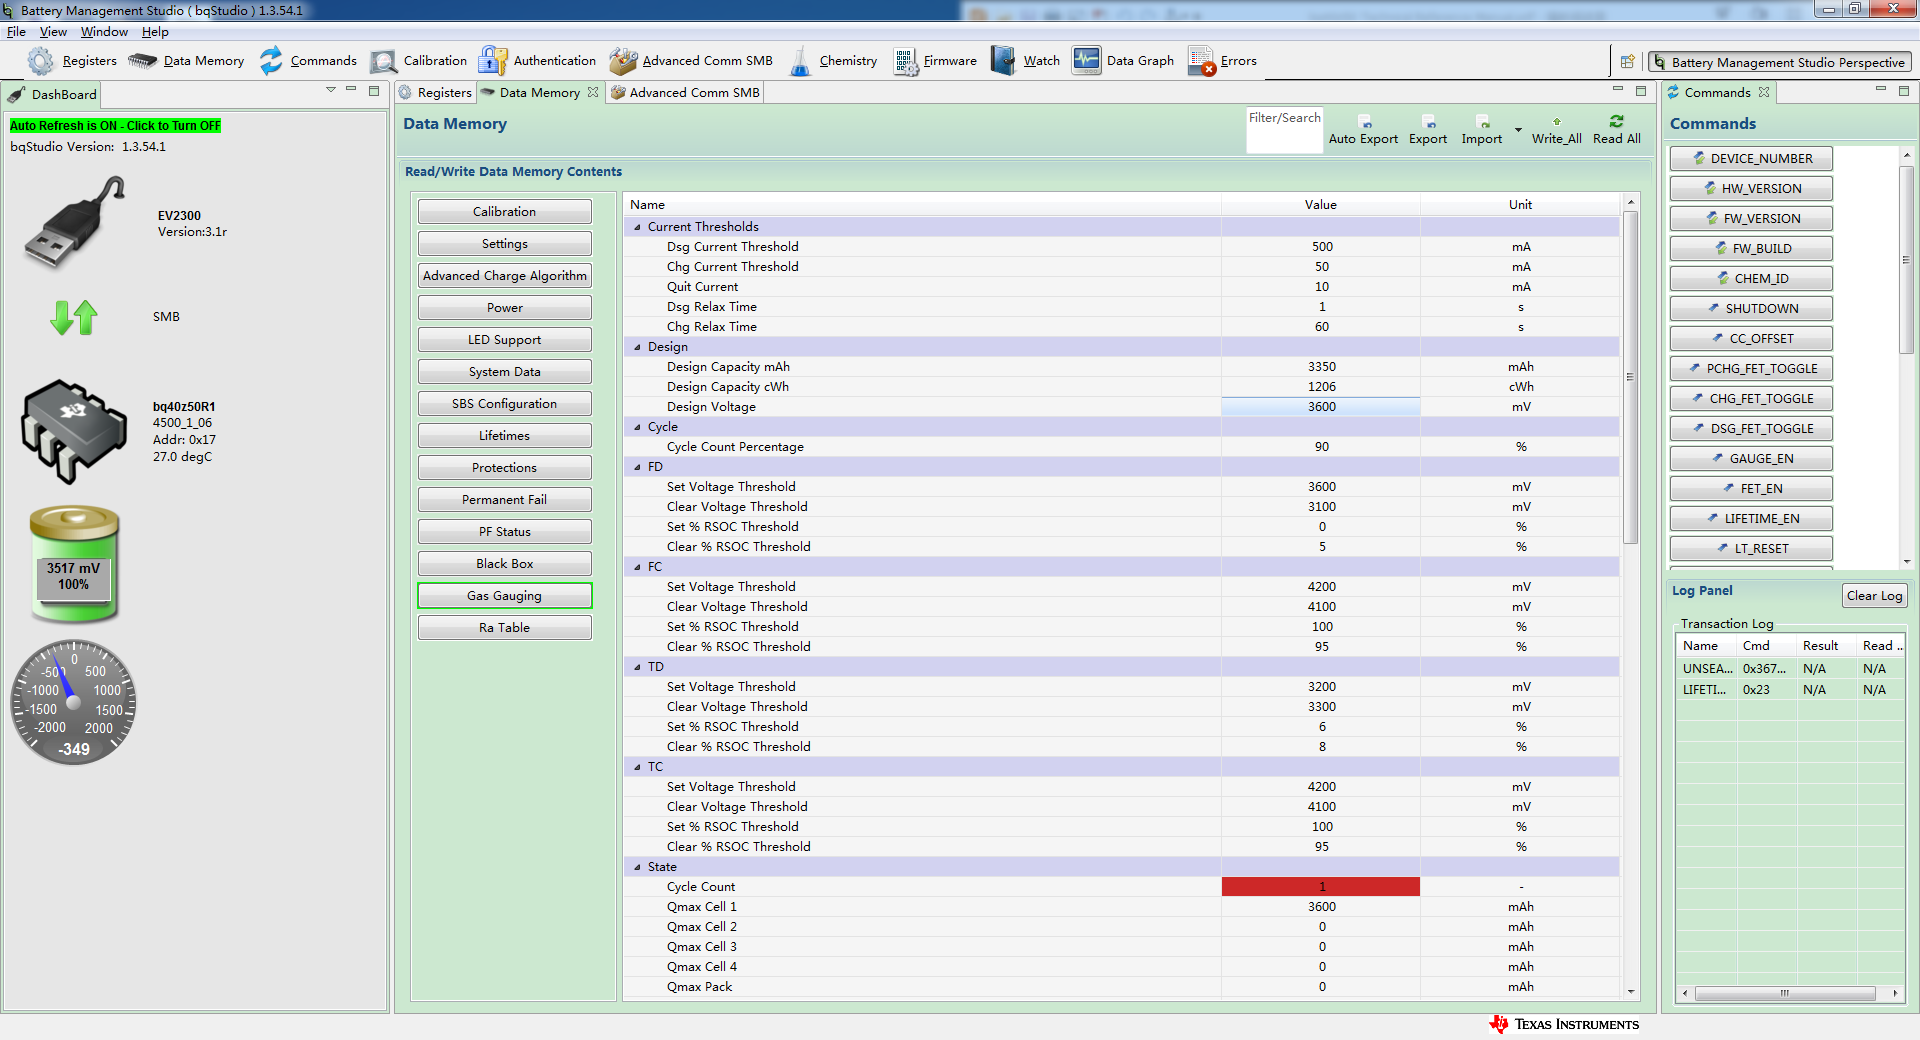1920x1040 pixels.
Task: Collapse the Current Thresholds group
Action: [x=638, y=227]
